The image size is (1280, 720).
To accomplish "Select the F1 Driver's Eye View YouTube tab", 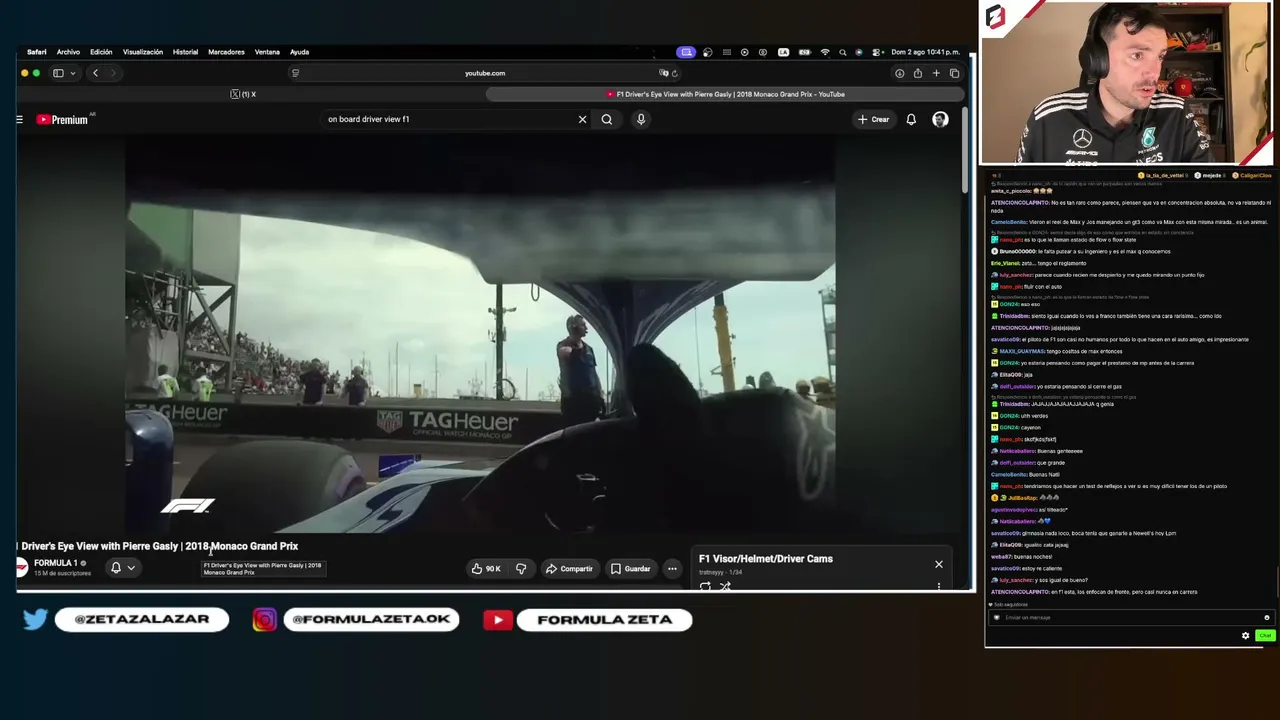I will click(726, 94).
